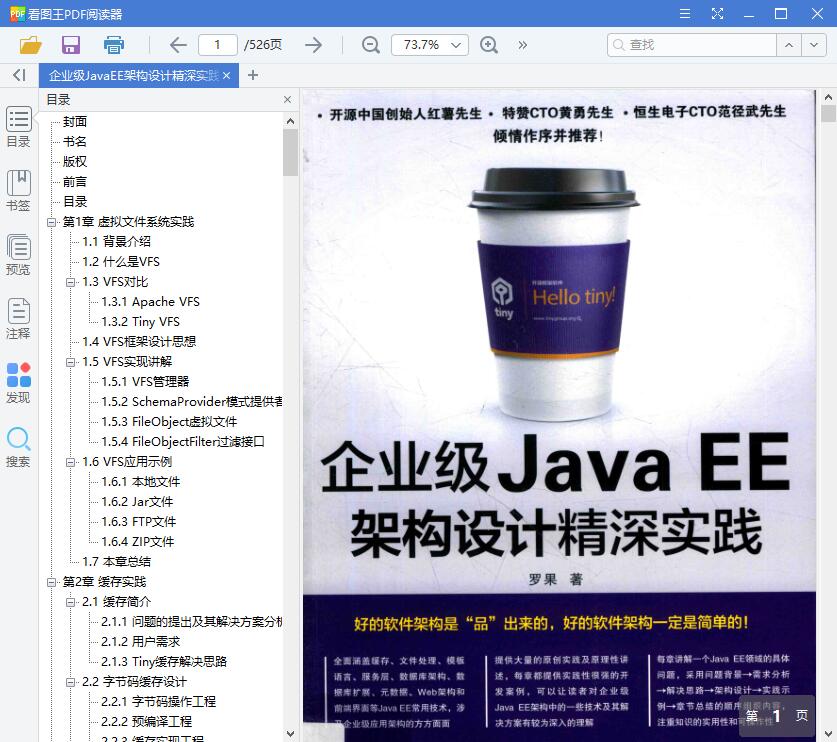This screenshot has width=837, height=742.
Task: Collapse the sidebar with the left arrow
Action: [x=19, y=75]
